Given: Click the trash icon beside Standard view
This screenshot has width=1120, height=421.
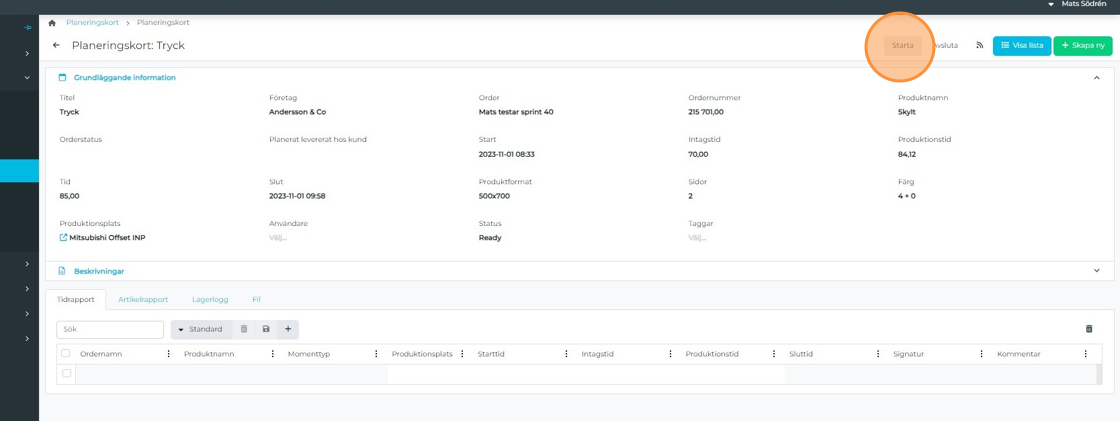Looking at the screenshot, I should tap(244, 329).
